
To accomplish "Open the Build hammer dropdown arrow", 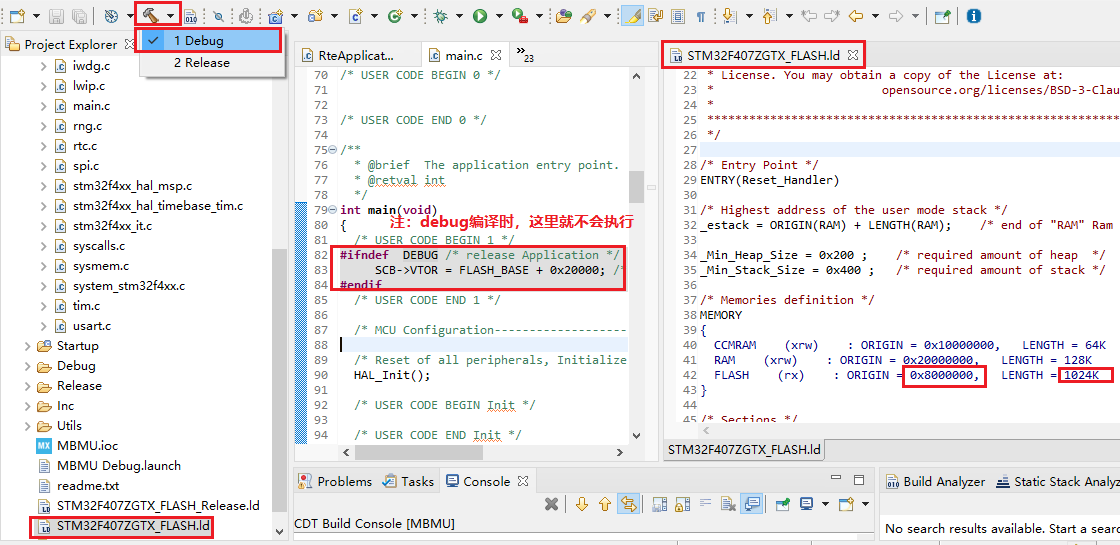I will pyautogui.click(x=170, y=16).
